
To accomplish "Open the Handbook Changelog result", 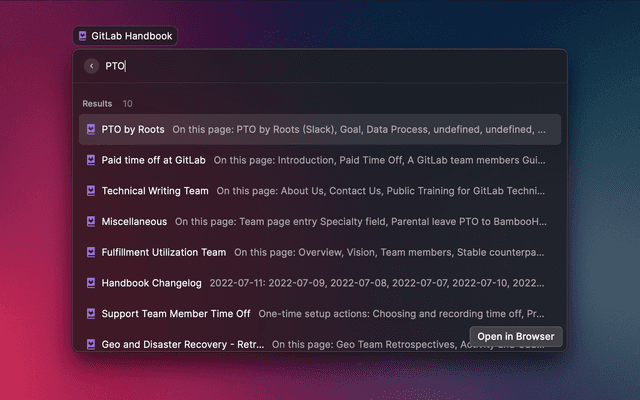I will [x=151, y=283].
